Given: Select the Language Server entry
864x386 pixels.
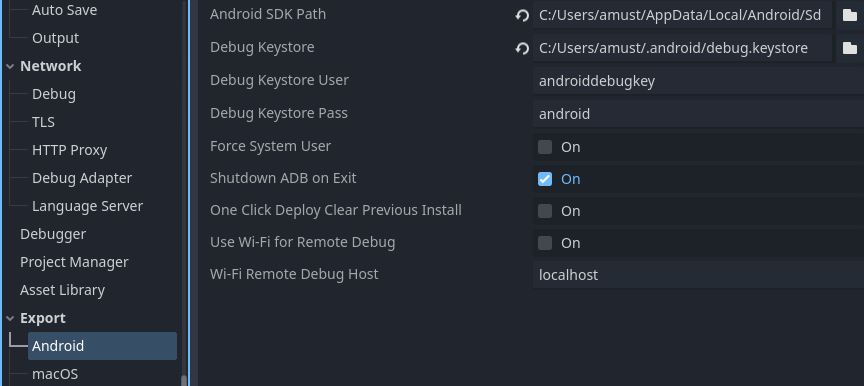Looking at the screenshot, I should (87, 206).
